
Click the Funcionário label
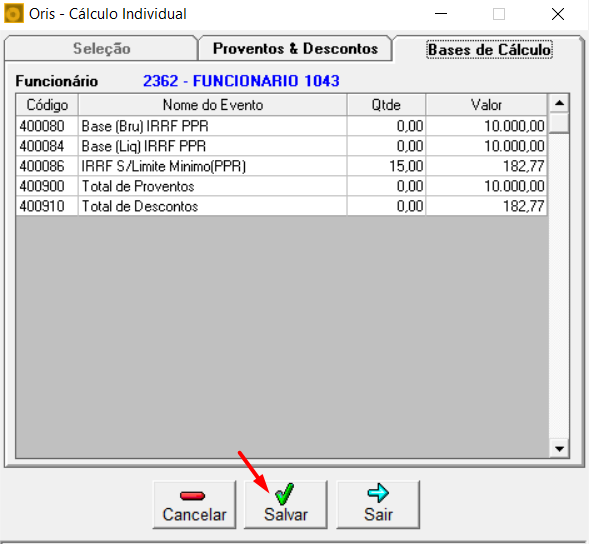57,81
